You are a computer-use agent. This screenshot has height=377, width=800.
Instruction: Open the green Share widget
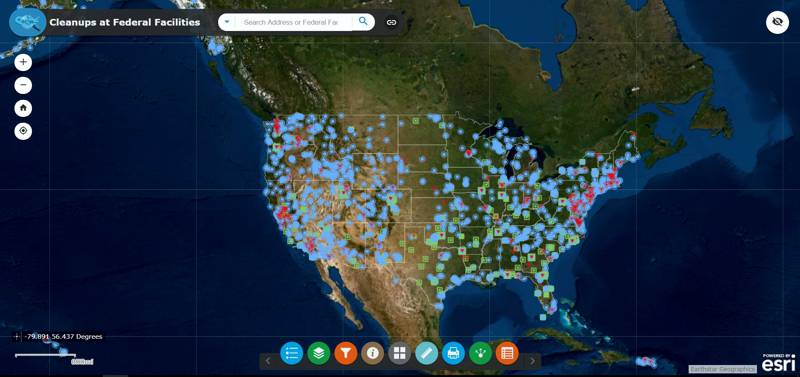coord(480,353)
